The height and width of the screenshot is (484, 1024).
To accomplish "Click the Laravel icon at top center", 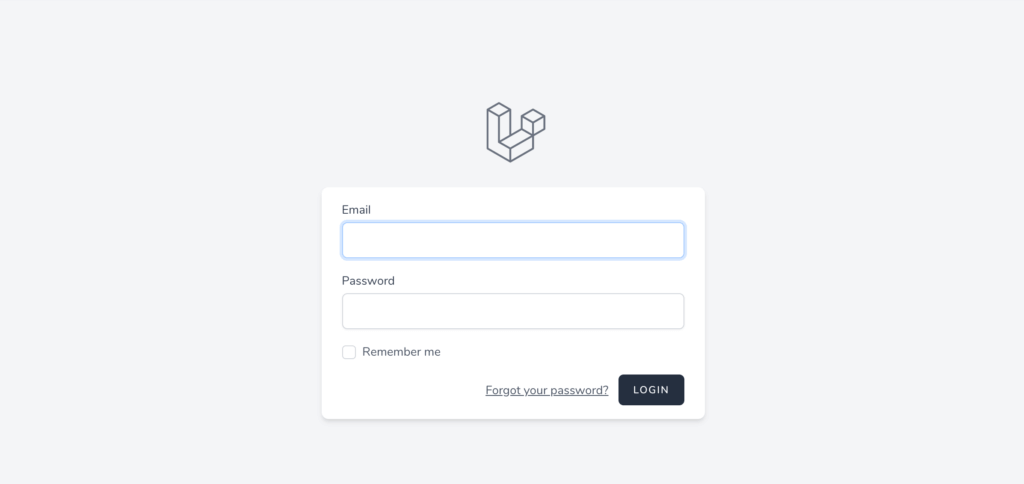I will coord(515,132).
